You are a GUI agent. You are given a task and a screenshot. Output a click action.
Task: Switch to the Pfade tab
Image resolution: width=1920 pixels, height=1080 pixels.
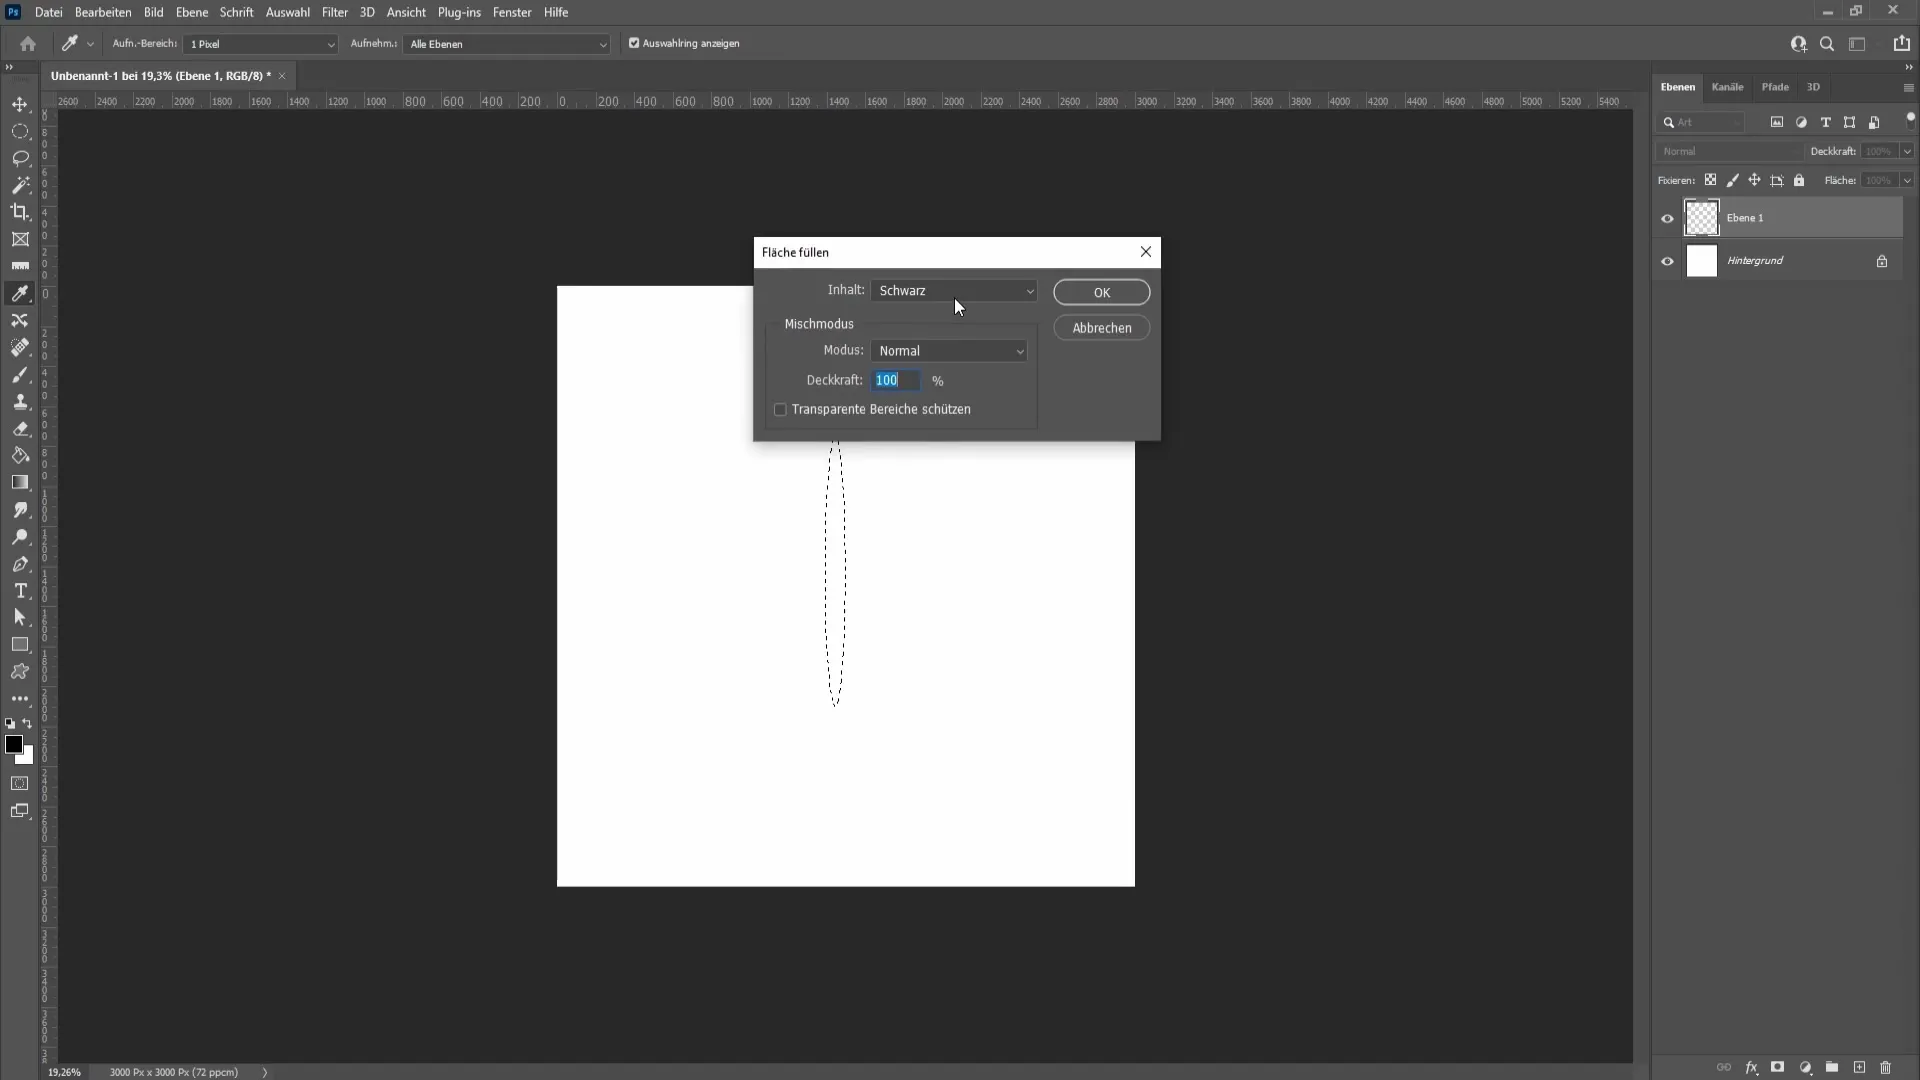[1775, 87]
